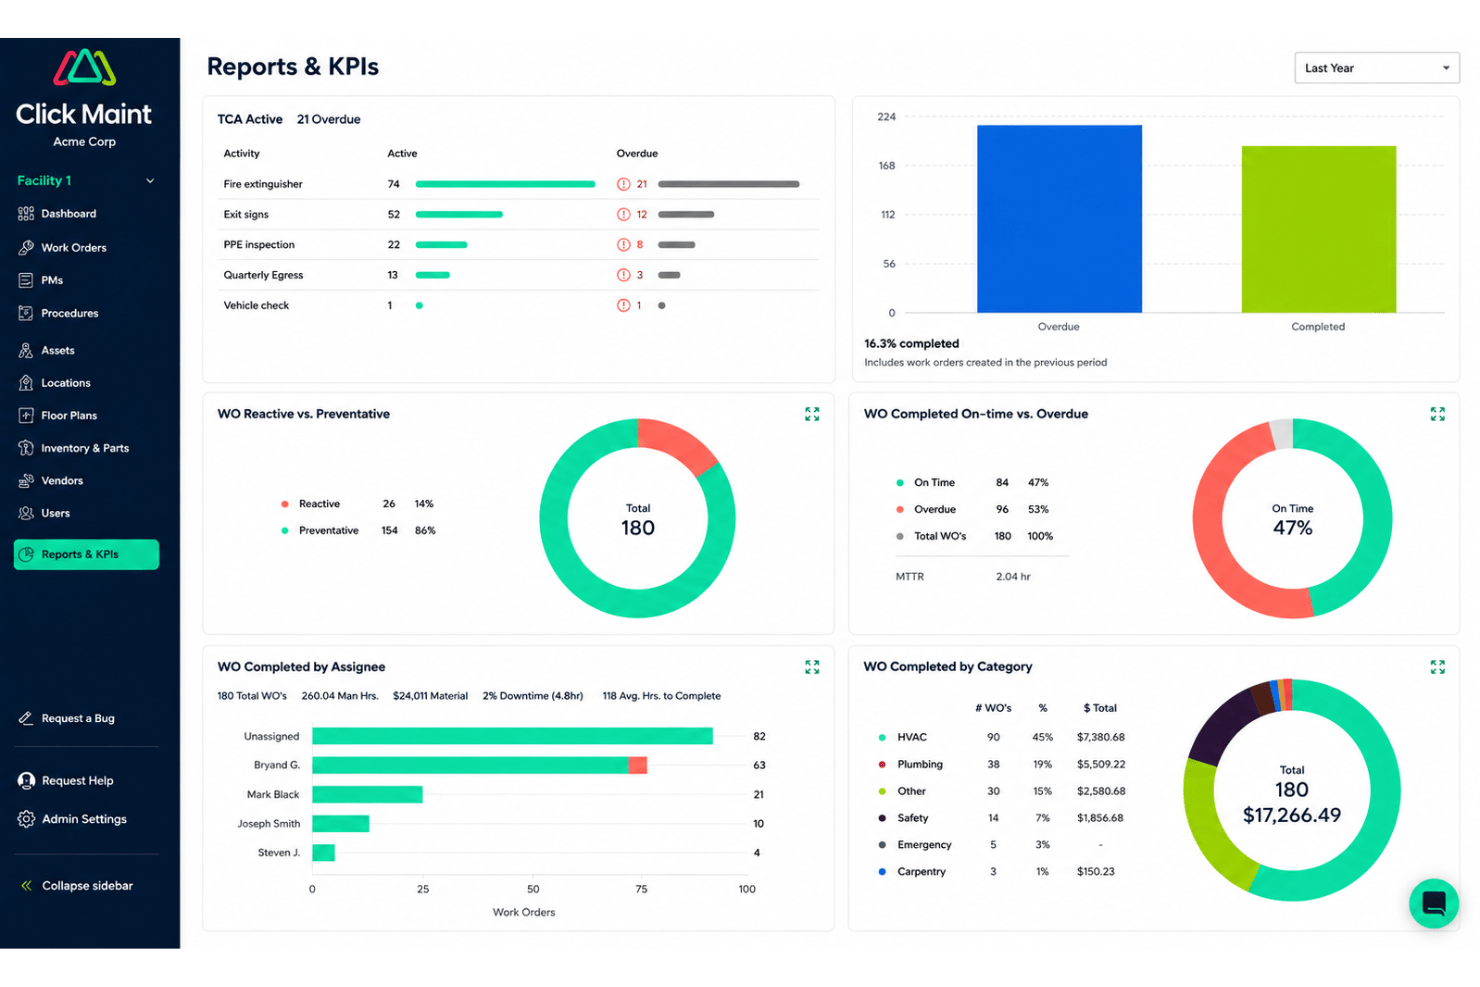Click the Safety category row

tap(1000, 818)
